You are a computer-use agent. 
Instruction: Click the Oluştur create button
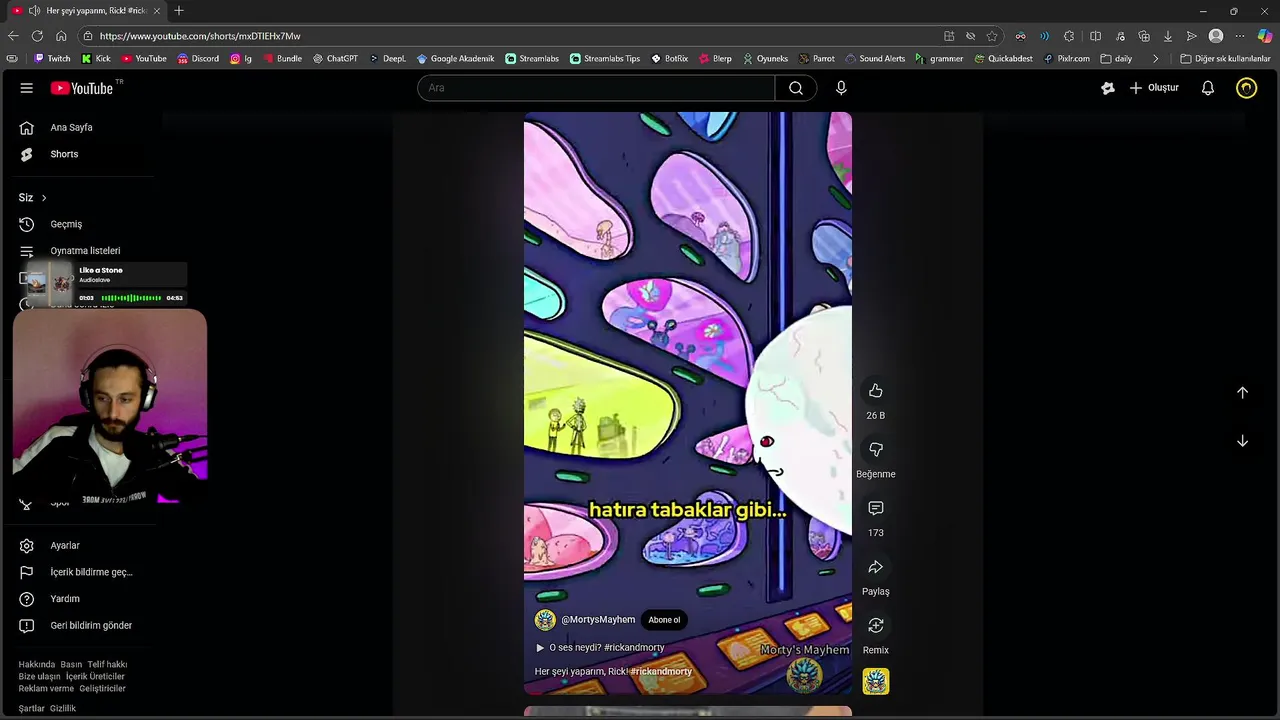click(x=1154, y=88)
